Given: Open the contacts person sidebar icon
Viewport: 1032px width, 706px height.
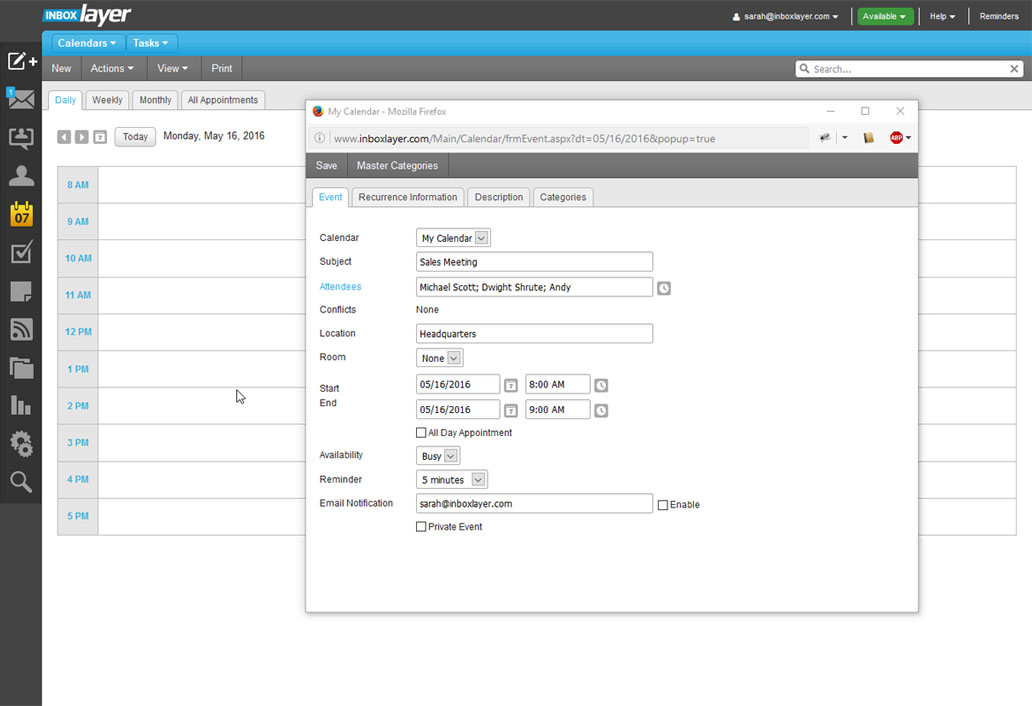Looking at the screenshot, I should [x=21, y=176].
